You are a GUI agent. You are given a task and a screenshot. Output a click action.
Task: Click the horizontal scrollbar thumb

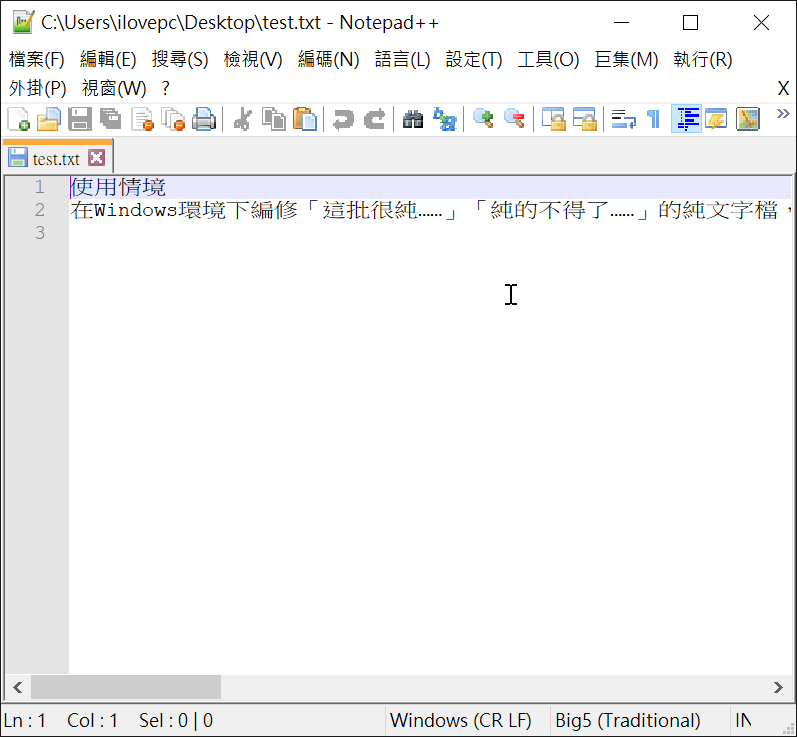(x=126, y=687)
